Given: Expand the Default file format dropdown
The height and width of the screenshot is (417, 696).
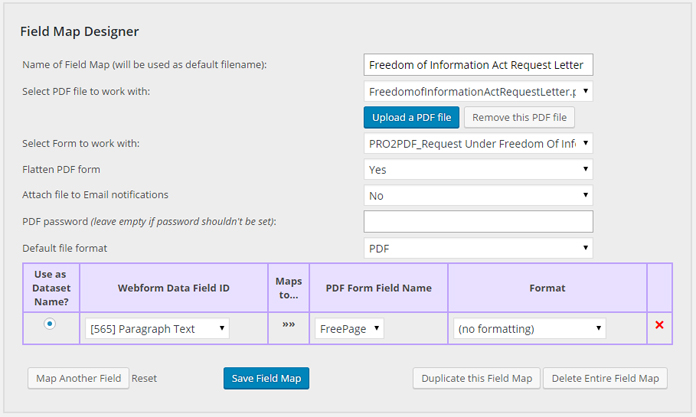Looking at the screenshot, I should coord(478,247).
